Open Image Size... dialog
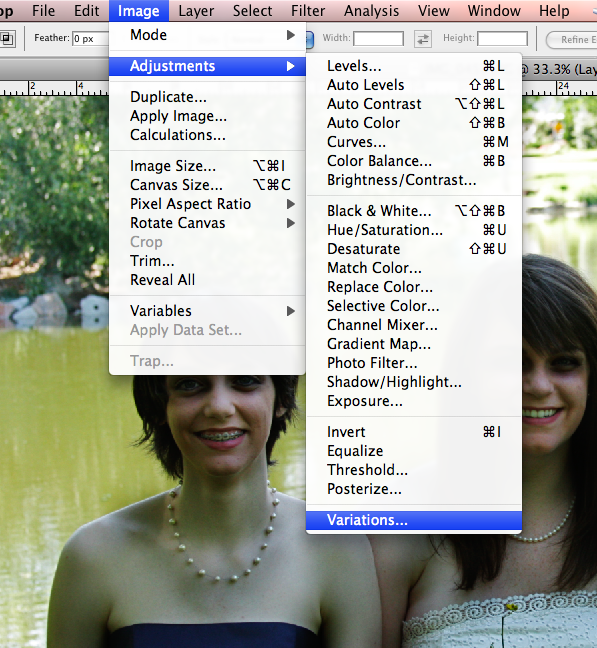This screenshot has width=597, height=648. coord(207,166)
